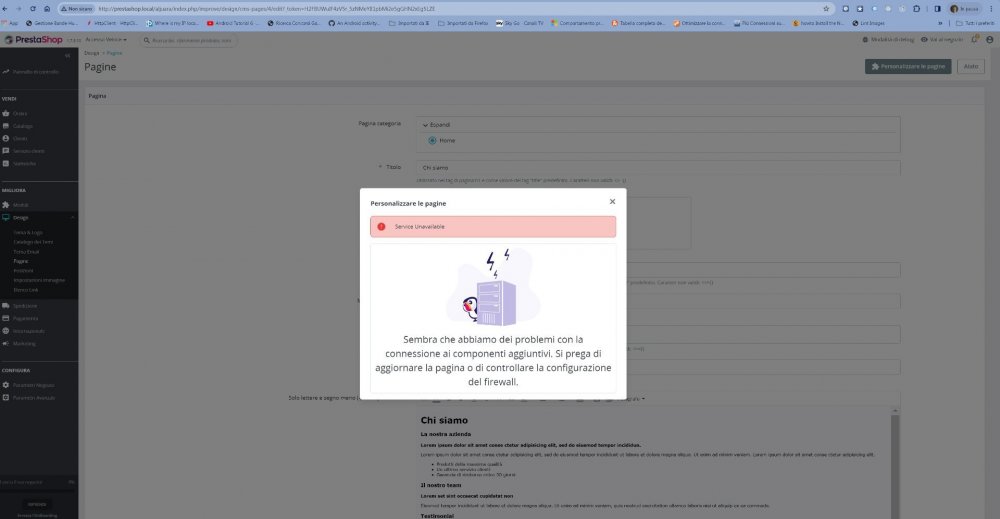Open Catalogo dei Temi submenu item
1000x519 pixels.
click(x=33, y=242)
